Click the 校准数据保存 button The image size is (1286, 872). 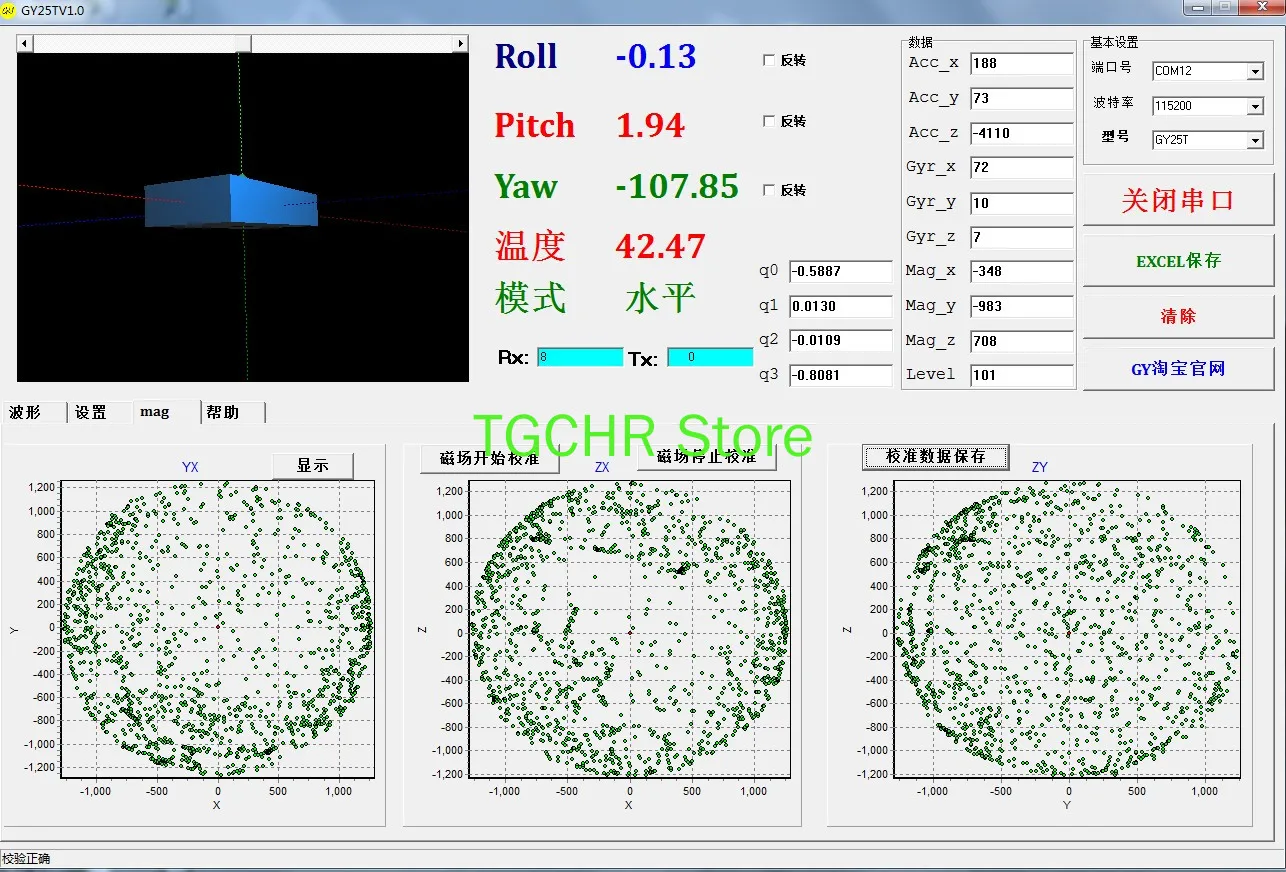click(936, 456)
